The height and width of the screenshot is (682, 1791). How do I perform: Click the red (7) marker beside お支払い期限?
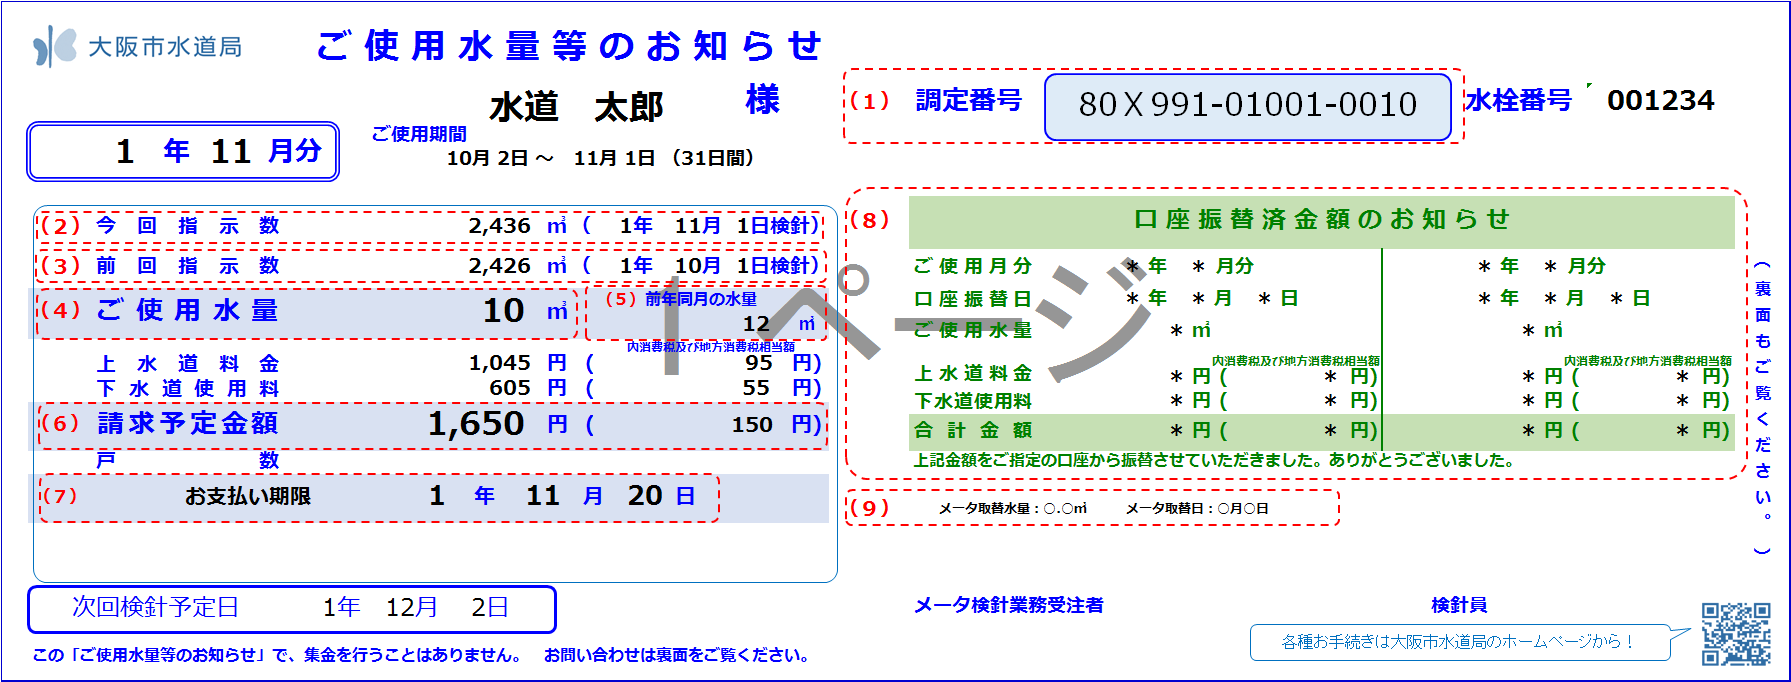pyautogui.click(x=59, y=496)
